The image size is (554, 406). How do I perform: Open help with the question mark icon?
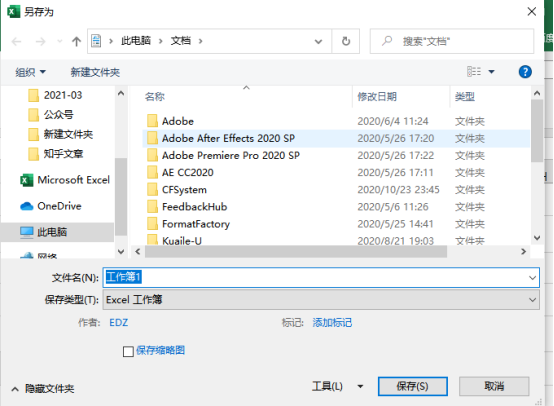pyautogui.click(x=525, y=72)
